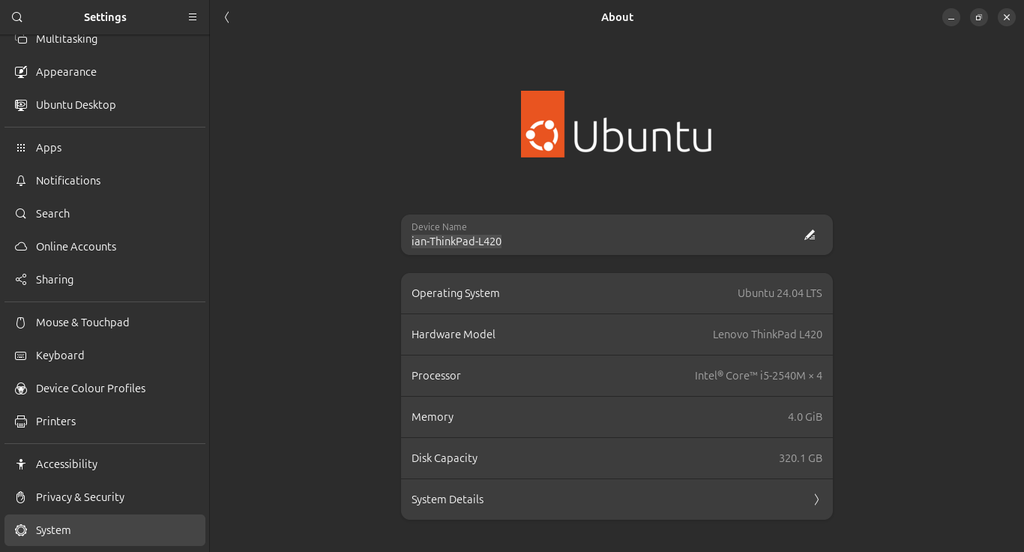Open the Settings hamburger menu
This screenshot has height=552, width=1024.
(193, 17)
